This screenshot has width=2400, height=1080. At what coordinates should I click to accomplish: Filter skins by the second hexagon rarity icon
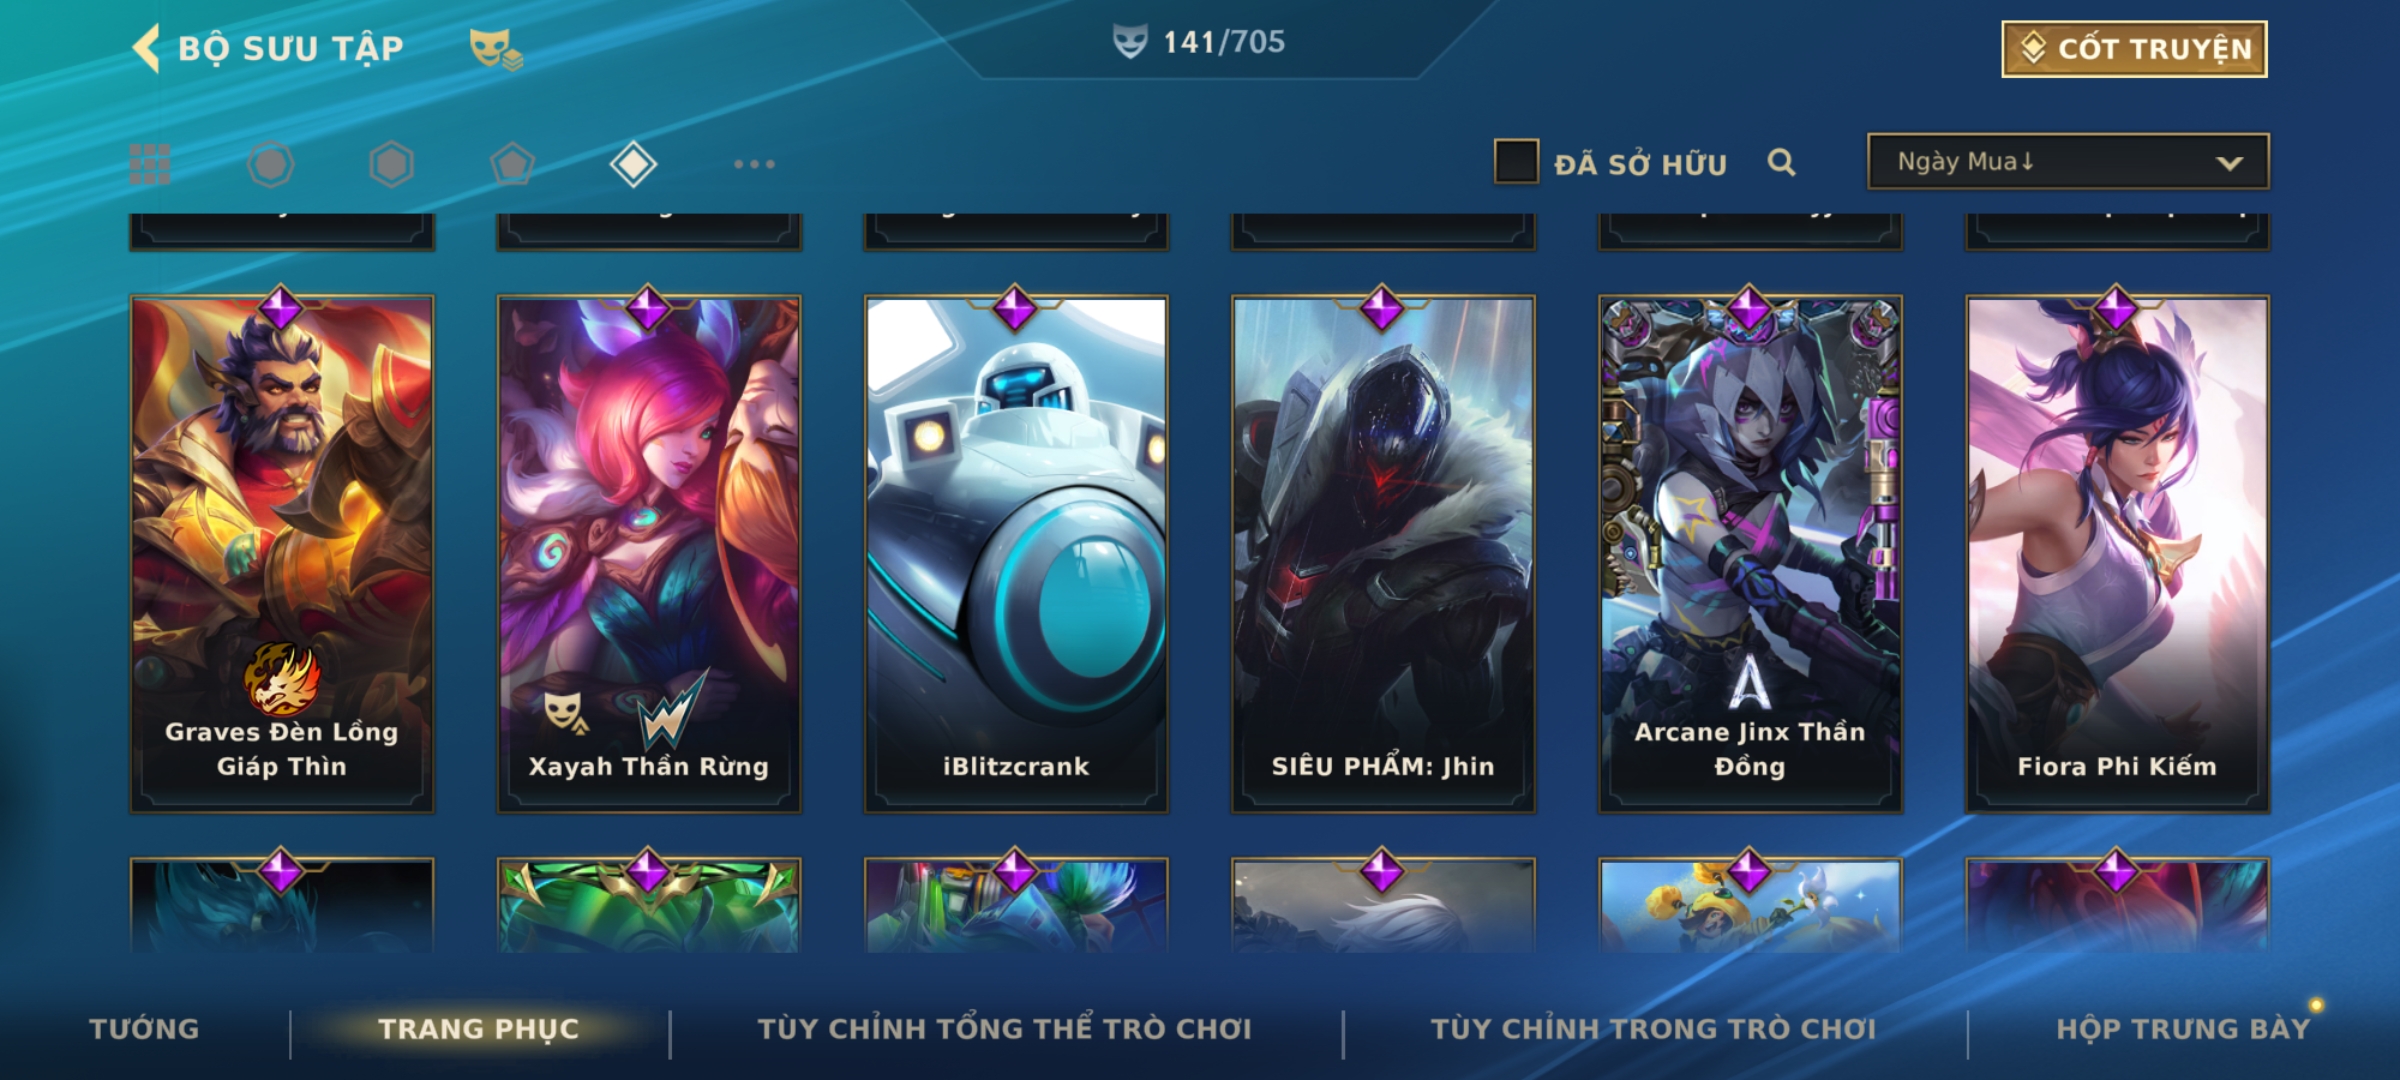tap(391, 164)
